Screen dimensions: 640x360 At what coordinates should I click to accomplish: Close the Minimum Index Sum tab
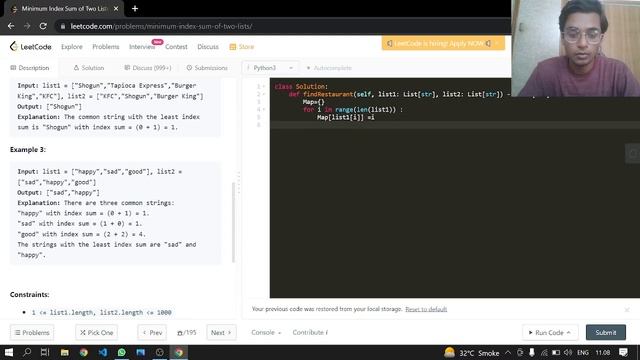click(116, 9)
